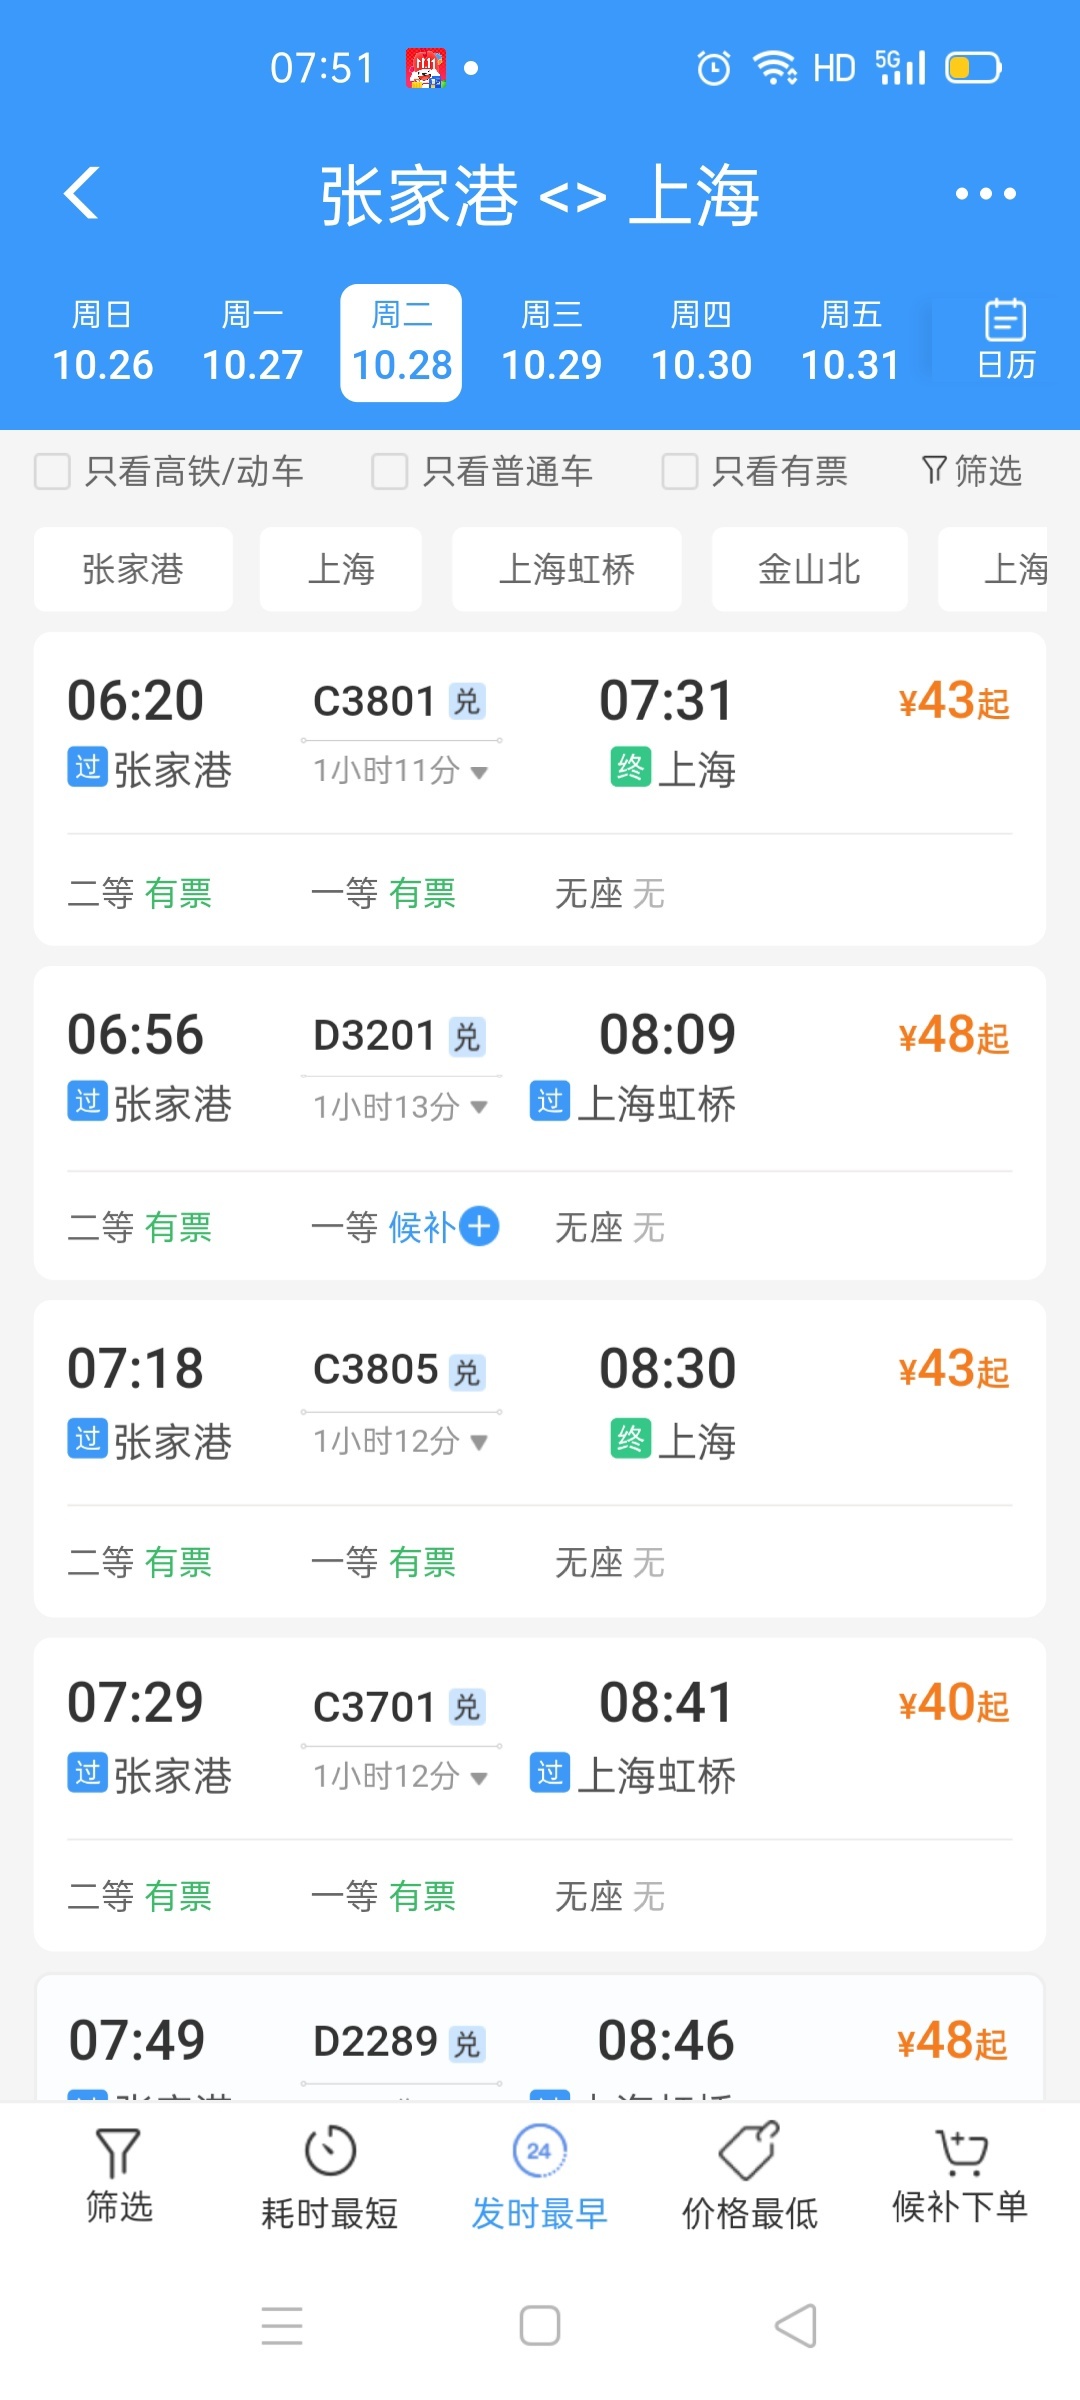Expand C3801 duration 1小时11分 stops
1080x2400 pixels.
(479, 772)
